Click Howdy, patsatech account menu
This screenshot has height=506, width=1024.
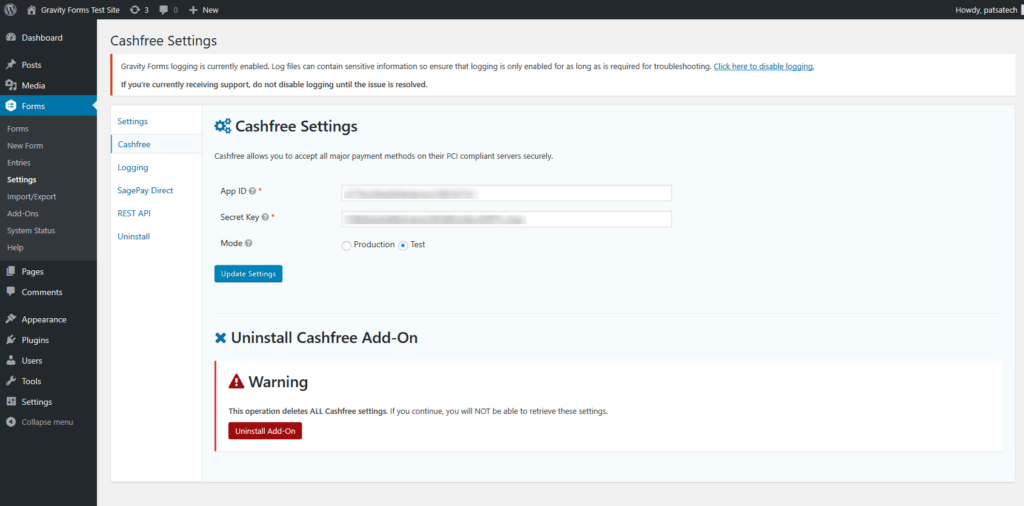[x=985, y=10]
